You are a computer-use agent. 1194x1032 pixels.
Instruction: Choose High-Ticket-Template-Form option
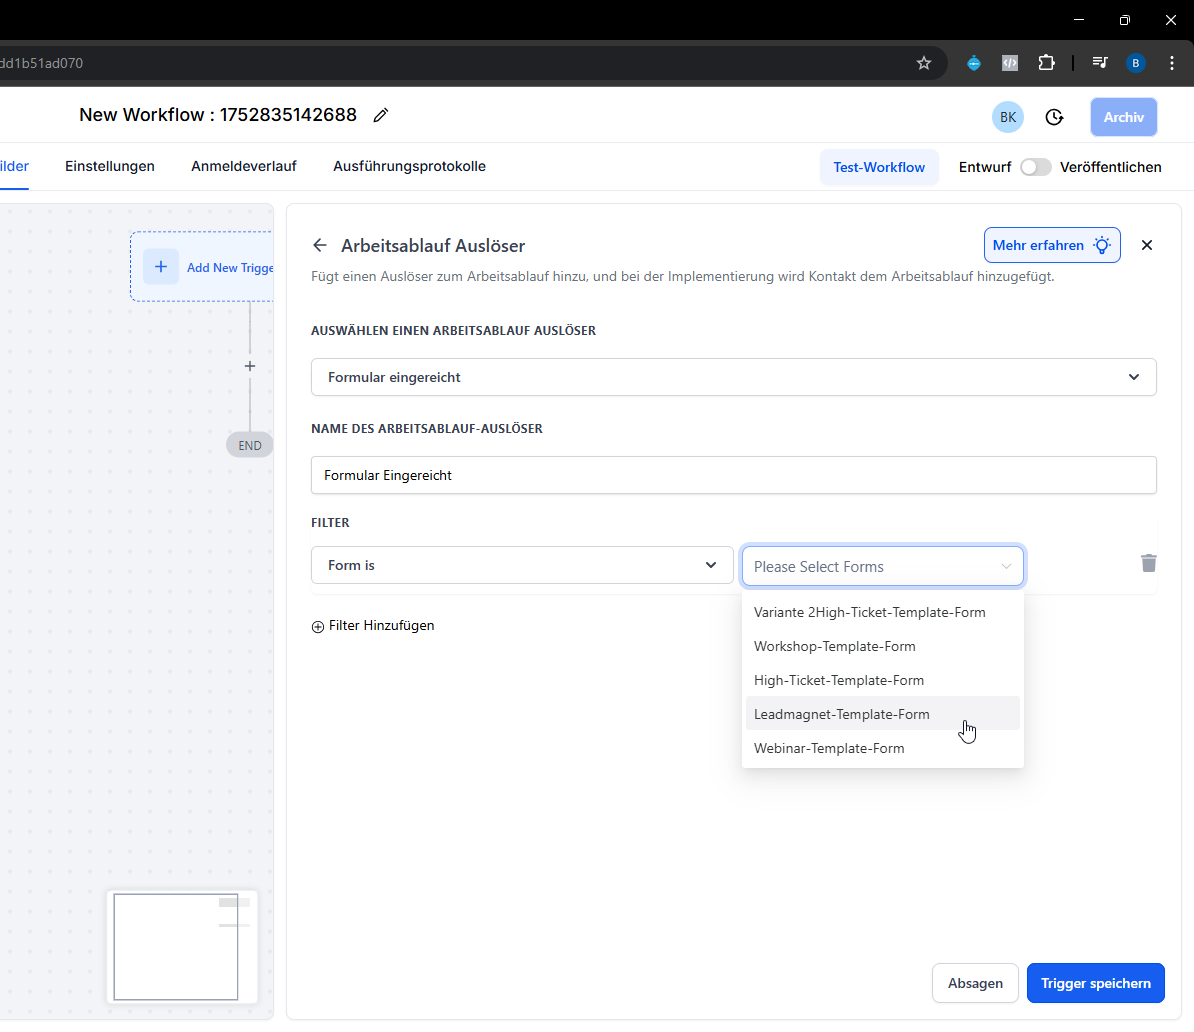pyautogui.click(x=883, y=680)
